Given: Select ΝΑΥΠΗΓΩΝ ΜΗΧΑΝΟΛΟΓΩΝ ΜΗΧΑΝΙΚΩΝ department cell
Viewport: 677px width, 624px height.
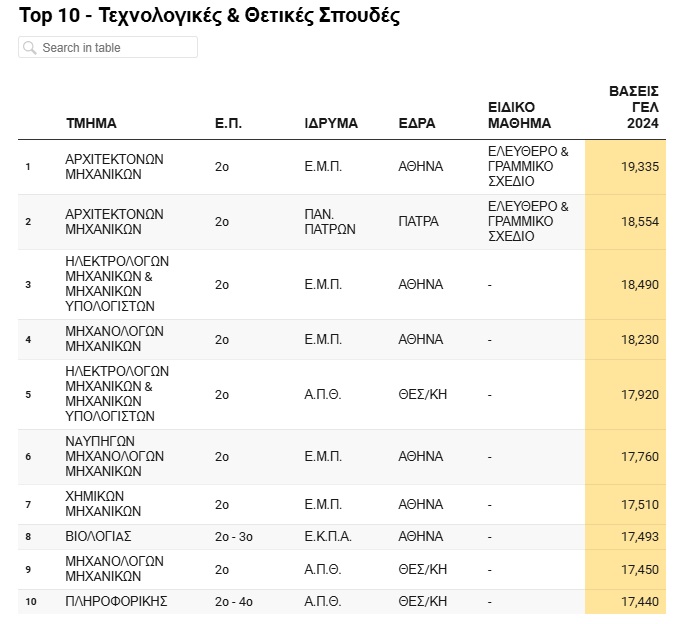Looking at the screenshot, I should click(114, 456).
